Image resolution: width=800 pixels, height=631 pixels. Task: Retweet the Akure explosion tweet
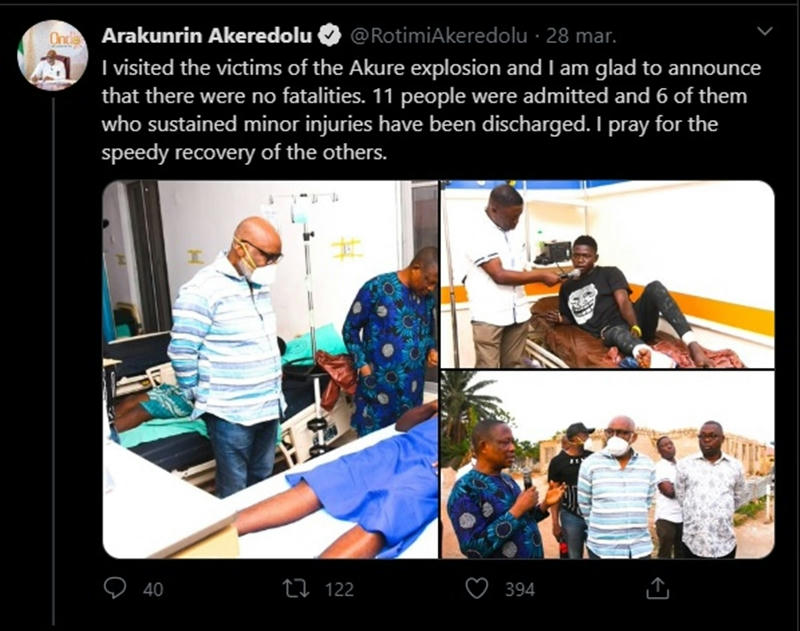(296, 588)
